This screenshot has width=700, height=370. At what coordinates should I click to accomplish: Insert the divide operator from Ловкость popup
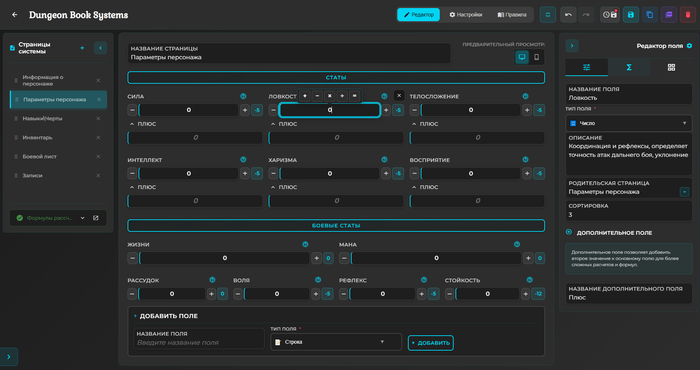pyautogui.click(x=342, y=96)
